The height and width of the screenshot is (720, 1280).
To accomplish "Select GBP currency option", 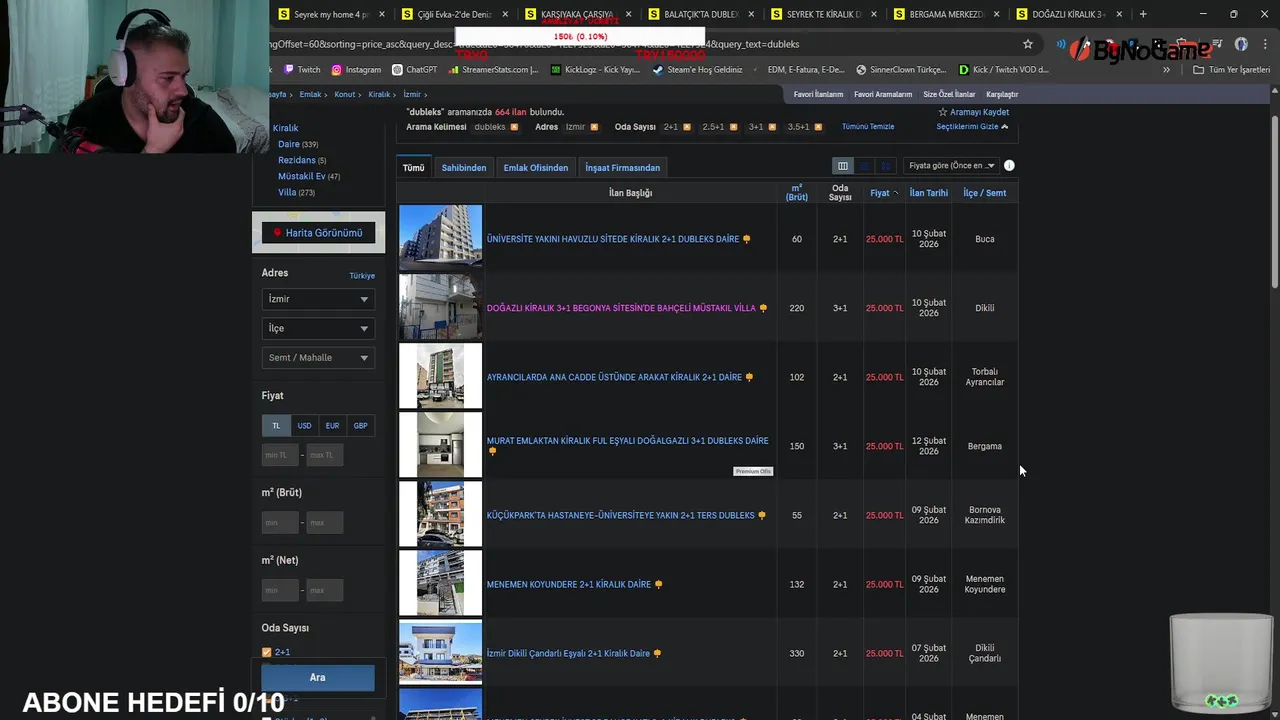I will (x=360, y=426).
